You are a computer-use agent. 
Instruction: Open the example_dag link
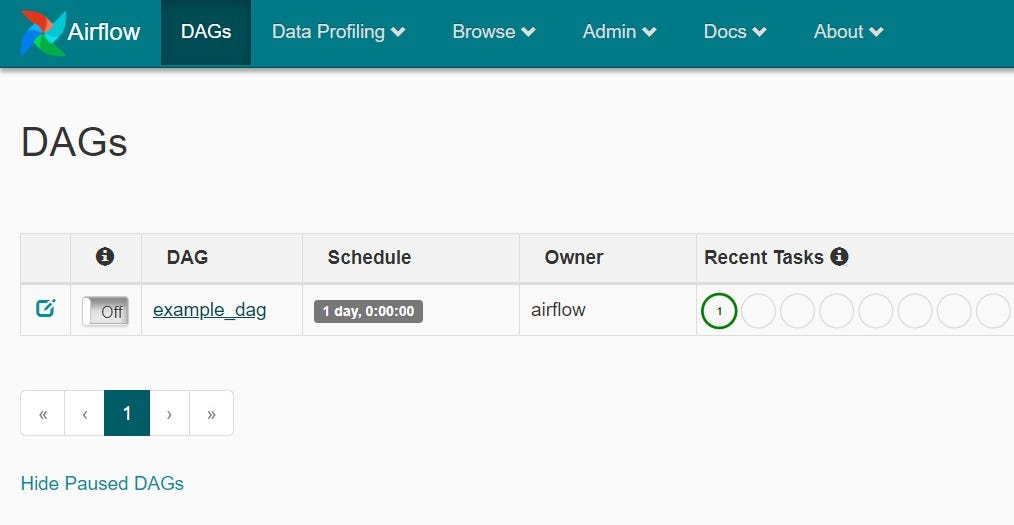point(210,310)
